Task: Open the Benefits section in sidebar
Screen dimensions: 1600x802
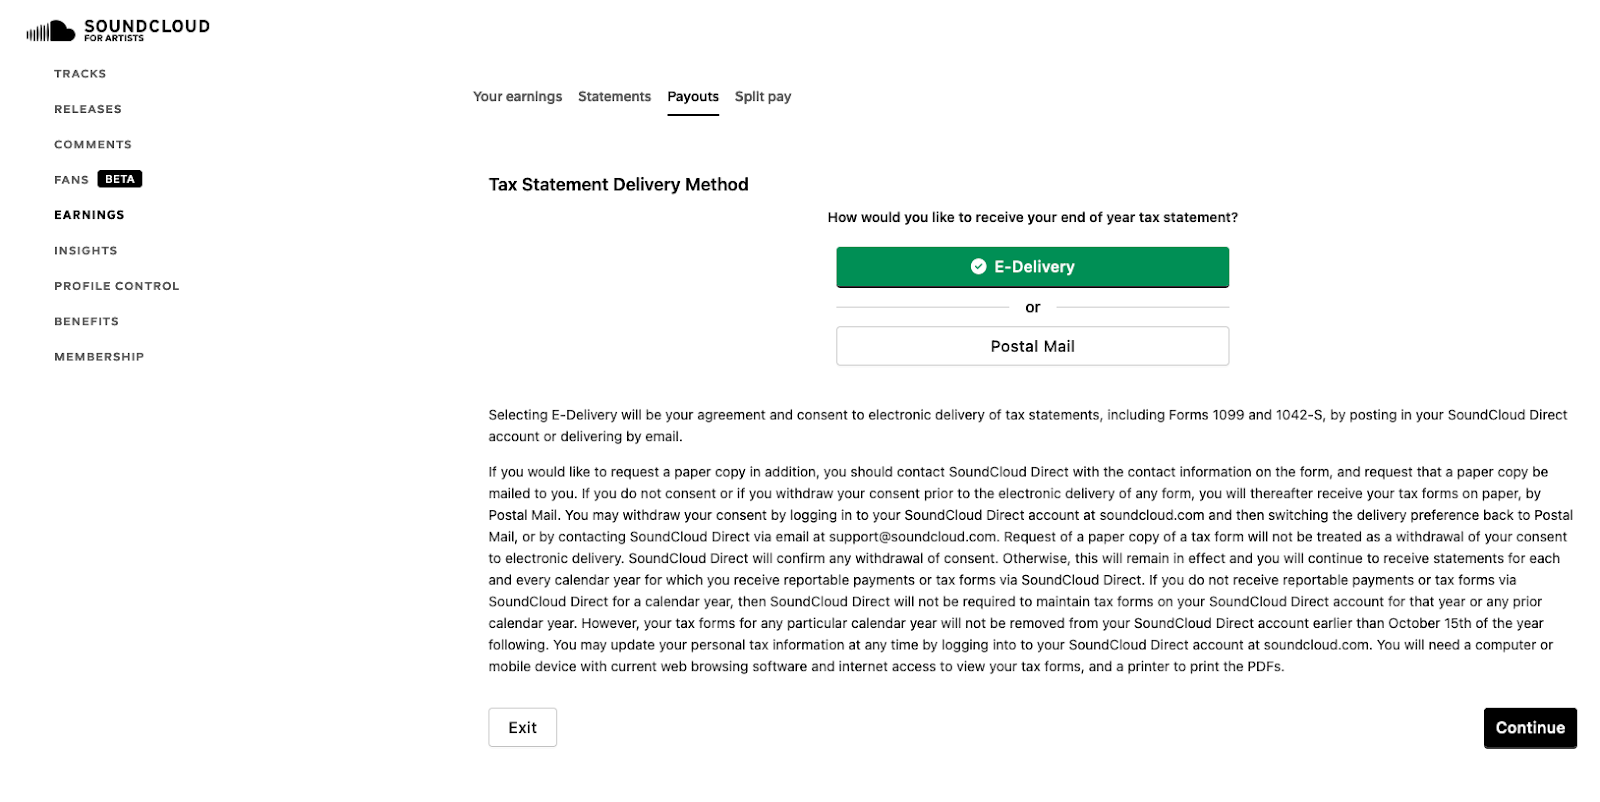Action: (x=86, y=321)
